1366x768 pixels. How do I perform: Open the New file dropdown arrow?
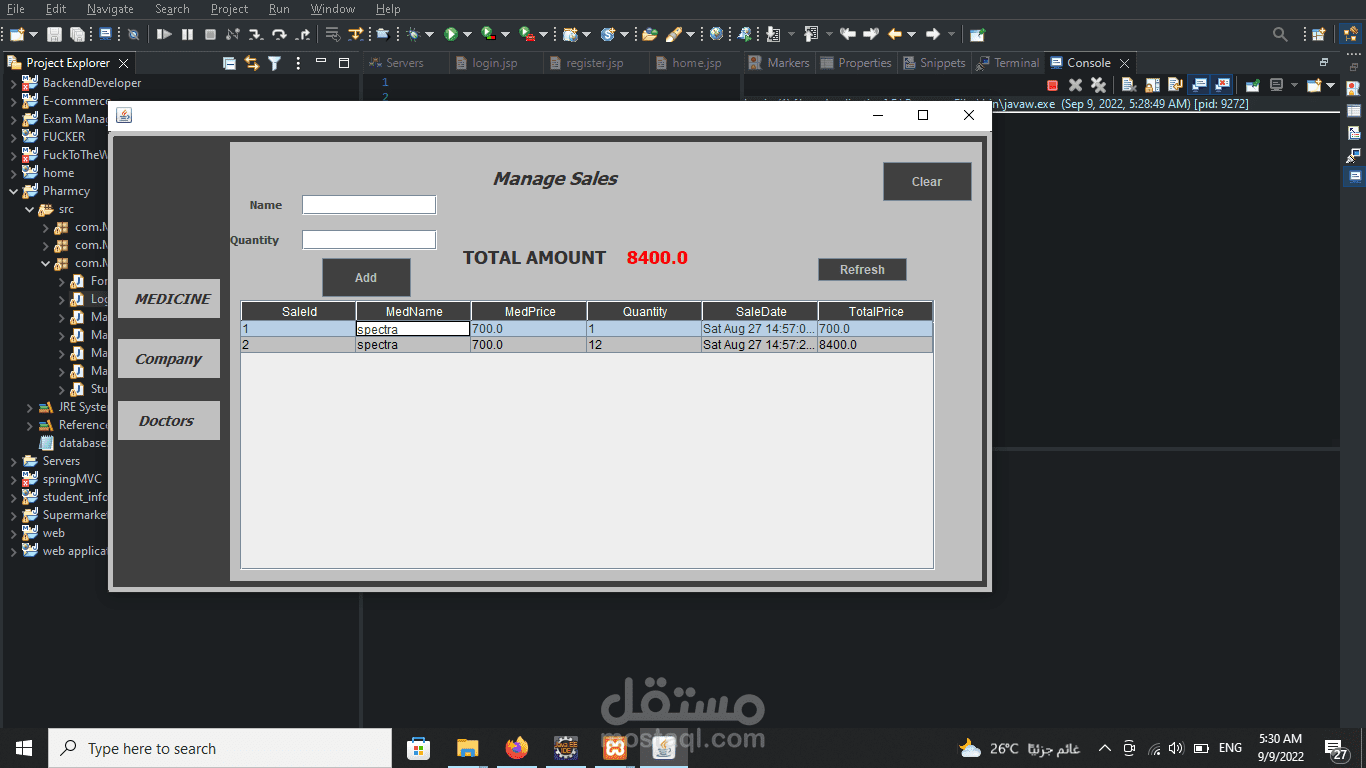[x=33, y=34]
